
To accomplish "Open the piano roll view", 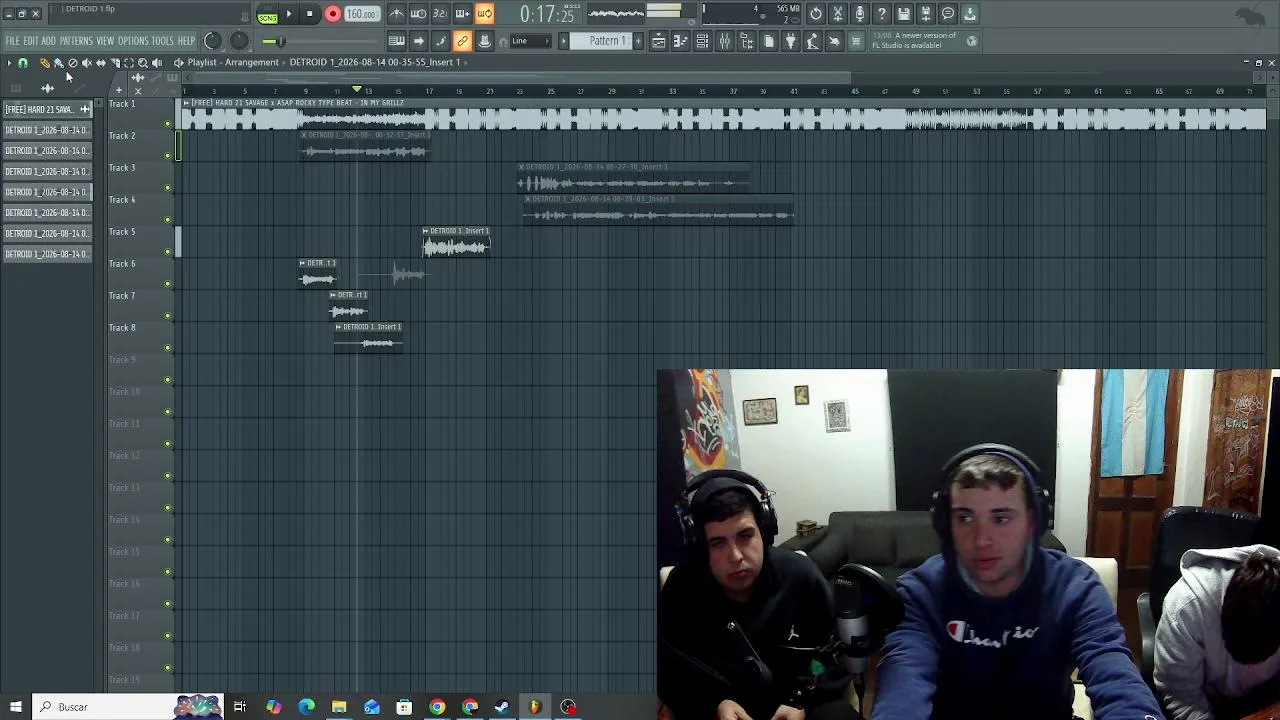I will tap(680, 41).
